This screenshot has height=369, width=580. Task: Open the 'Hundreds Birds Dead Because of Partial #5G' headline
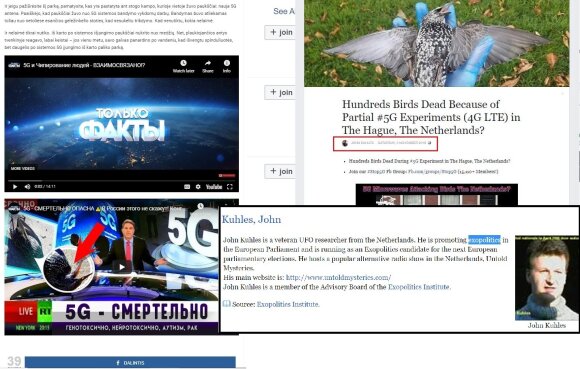pyautogui.click(x=431, y=117)
